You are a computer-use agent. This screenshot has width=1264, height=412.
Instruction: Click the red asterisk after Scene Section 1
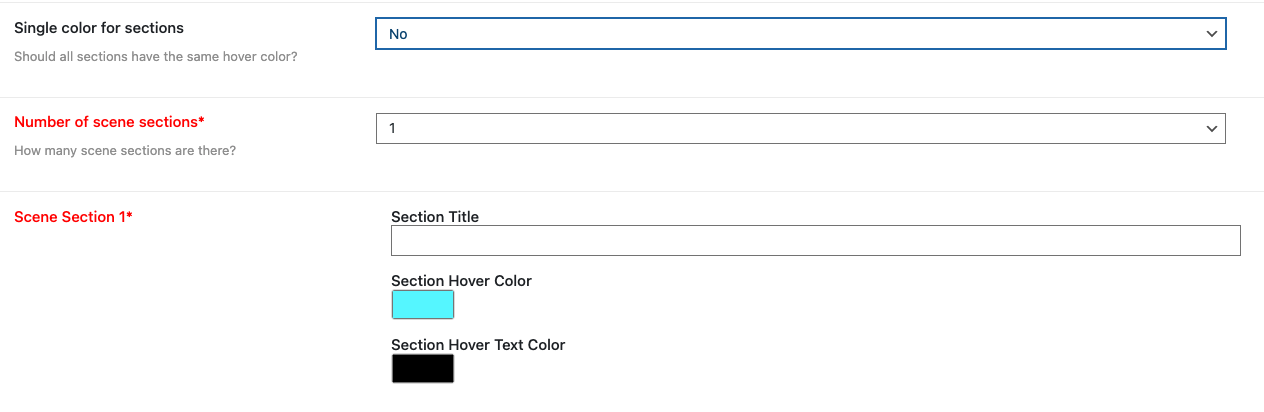point(130,216)
